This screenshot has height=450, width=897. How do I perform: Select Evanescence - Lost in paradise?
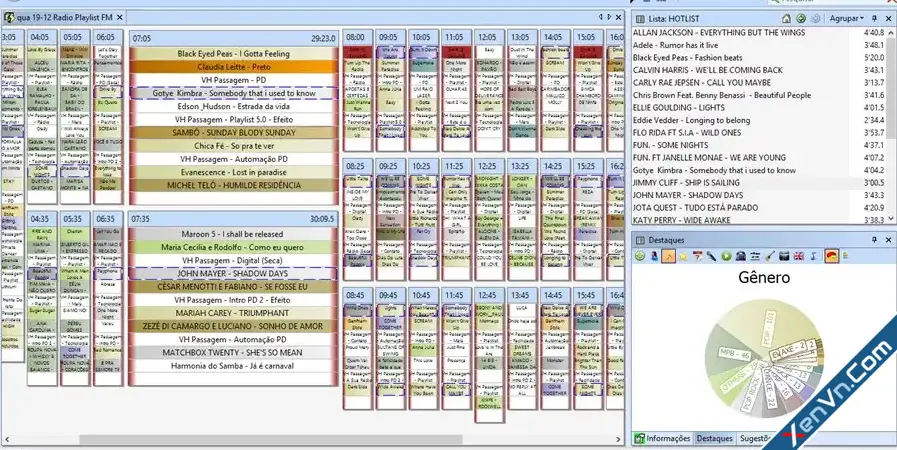tap(233, 172)
